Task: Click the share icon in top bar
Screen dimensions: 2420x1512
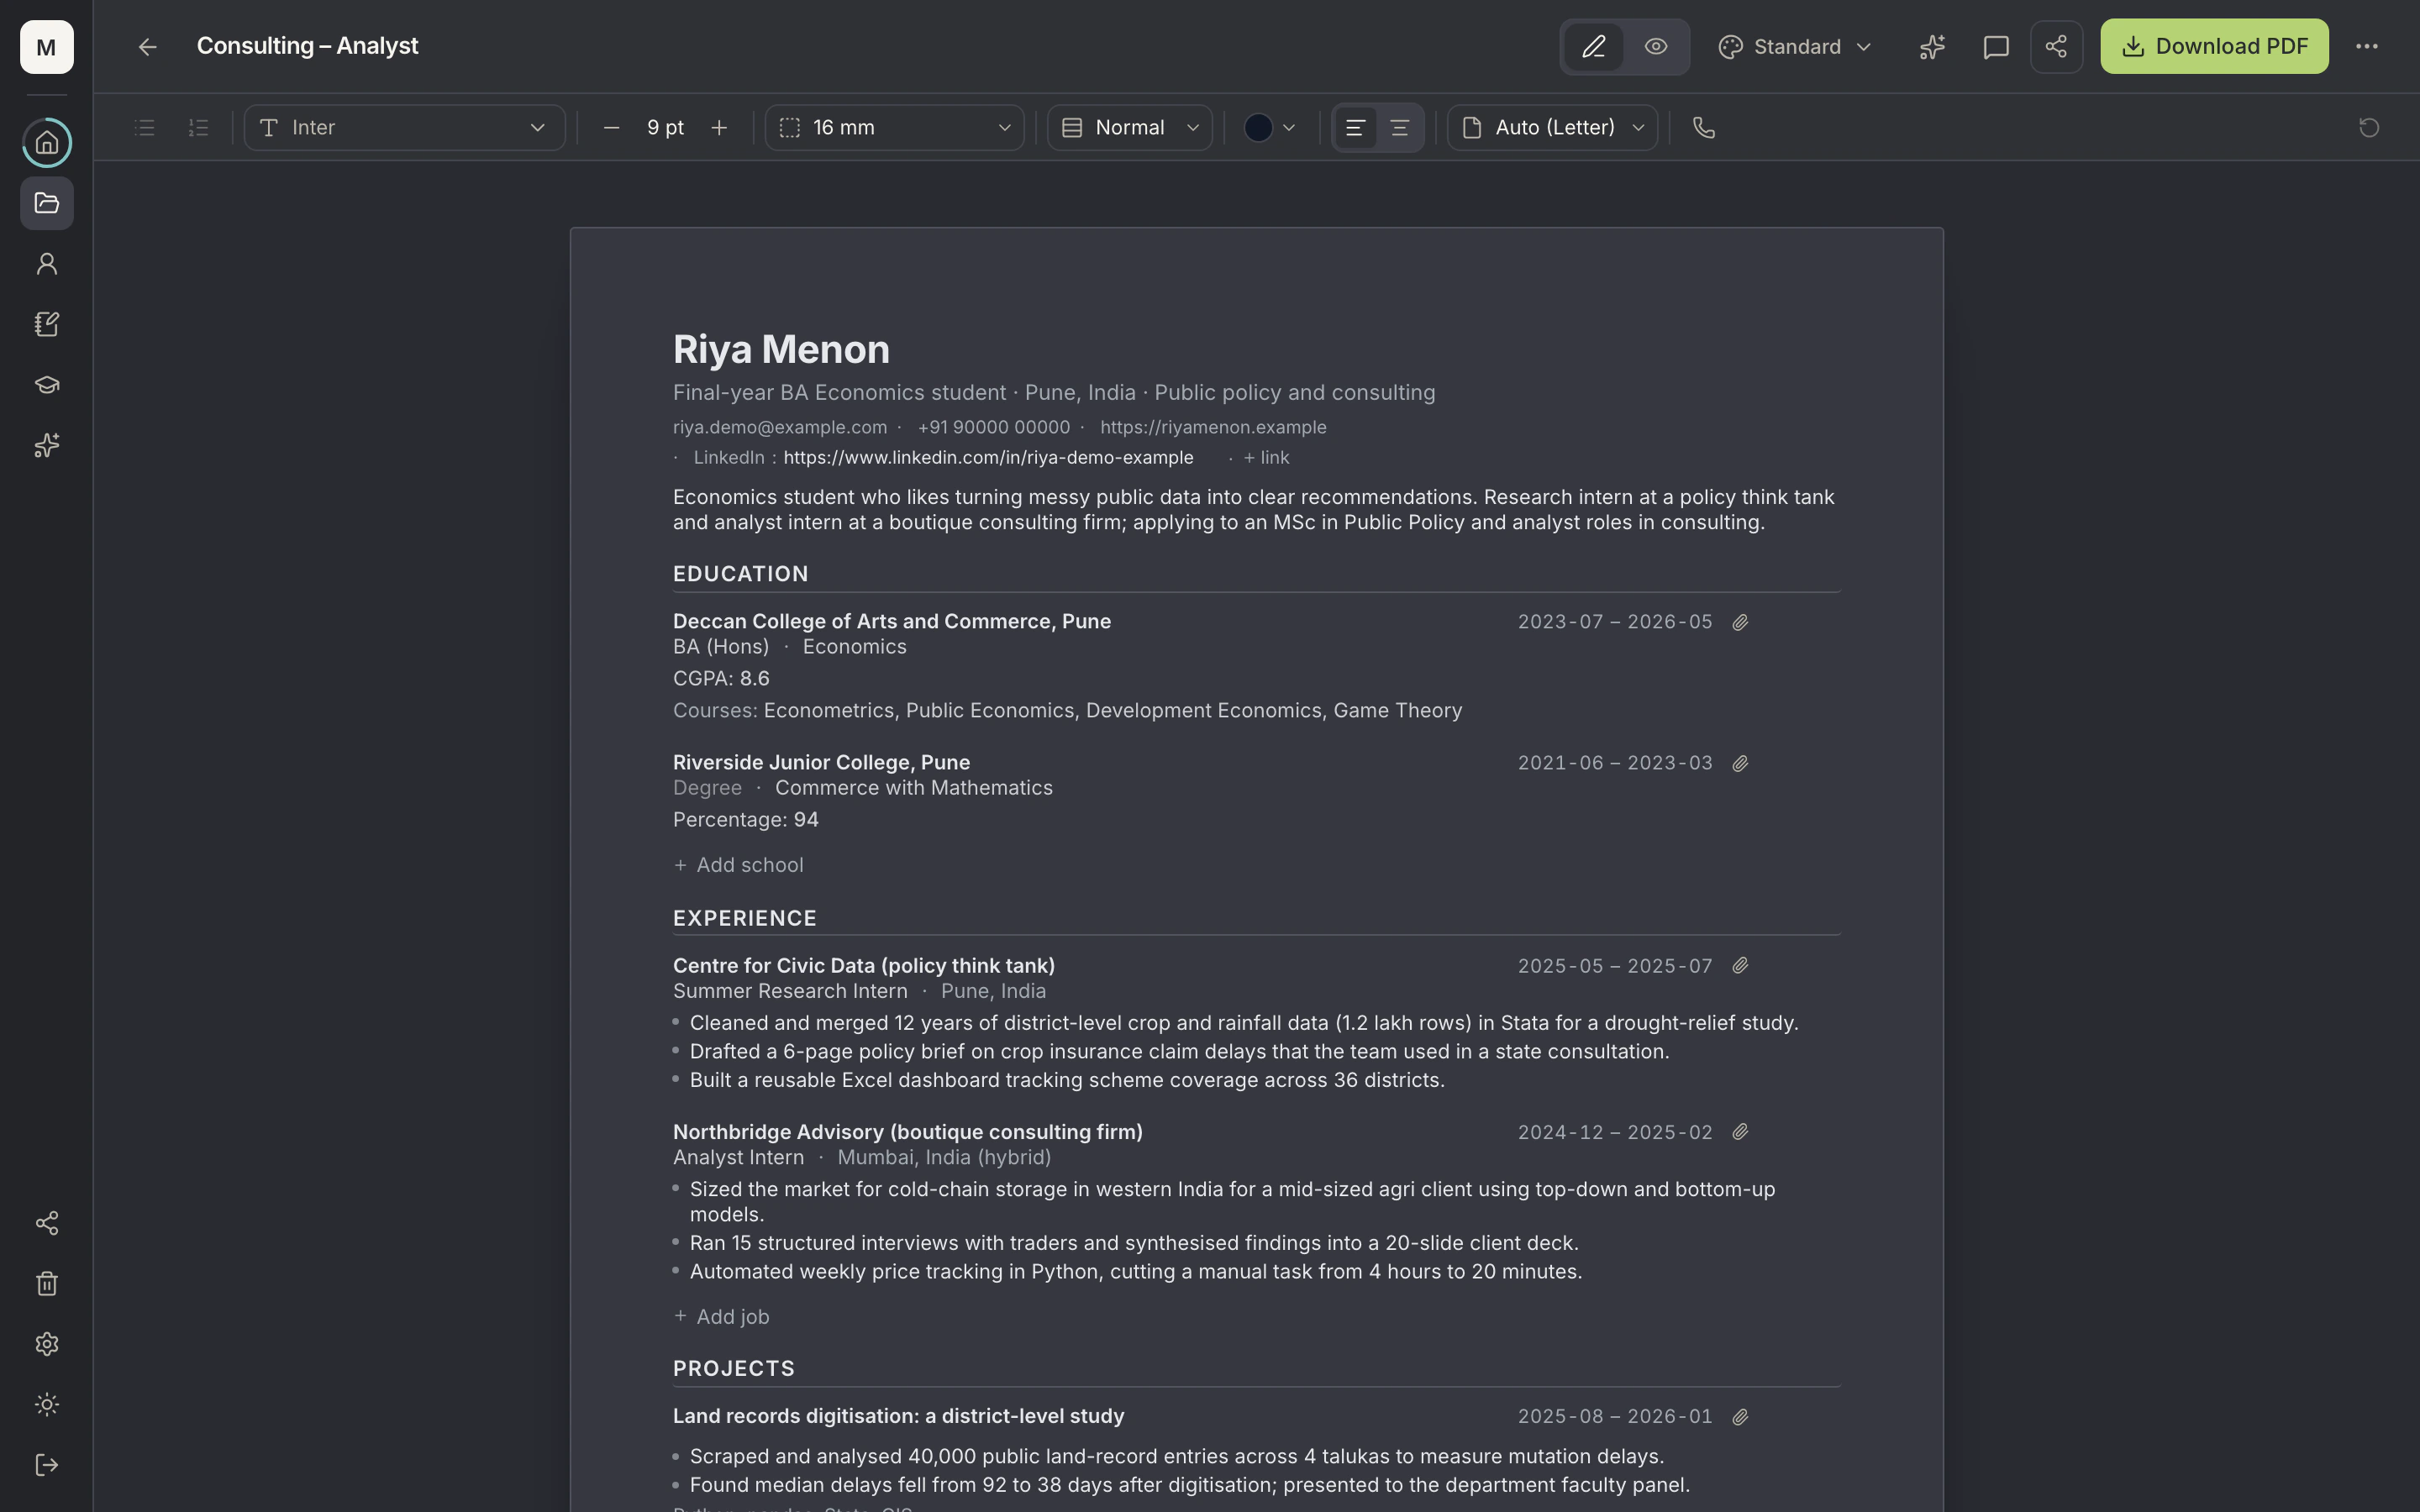Action: point(2056,47)
